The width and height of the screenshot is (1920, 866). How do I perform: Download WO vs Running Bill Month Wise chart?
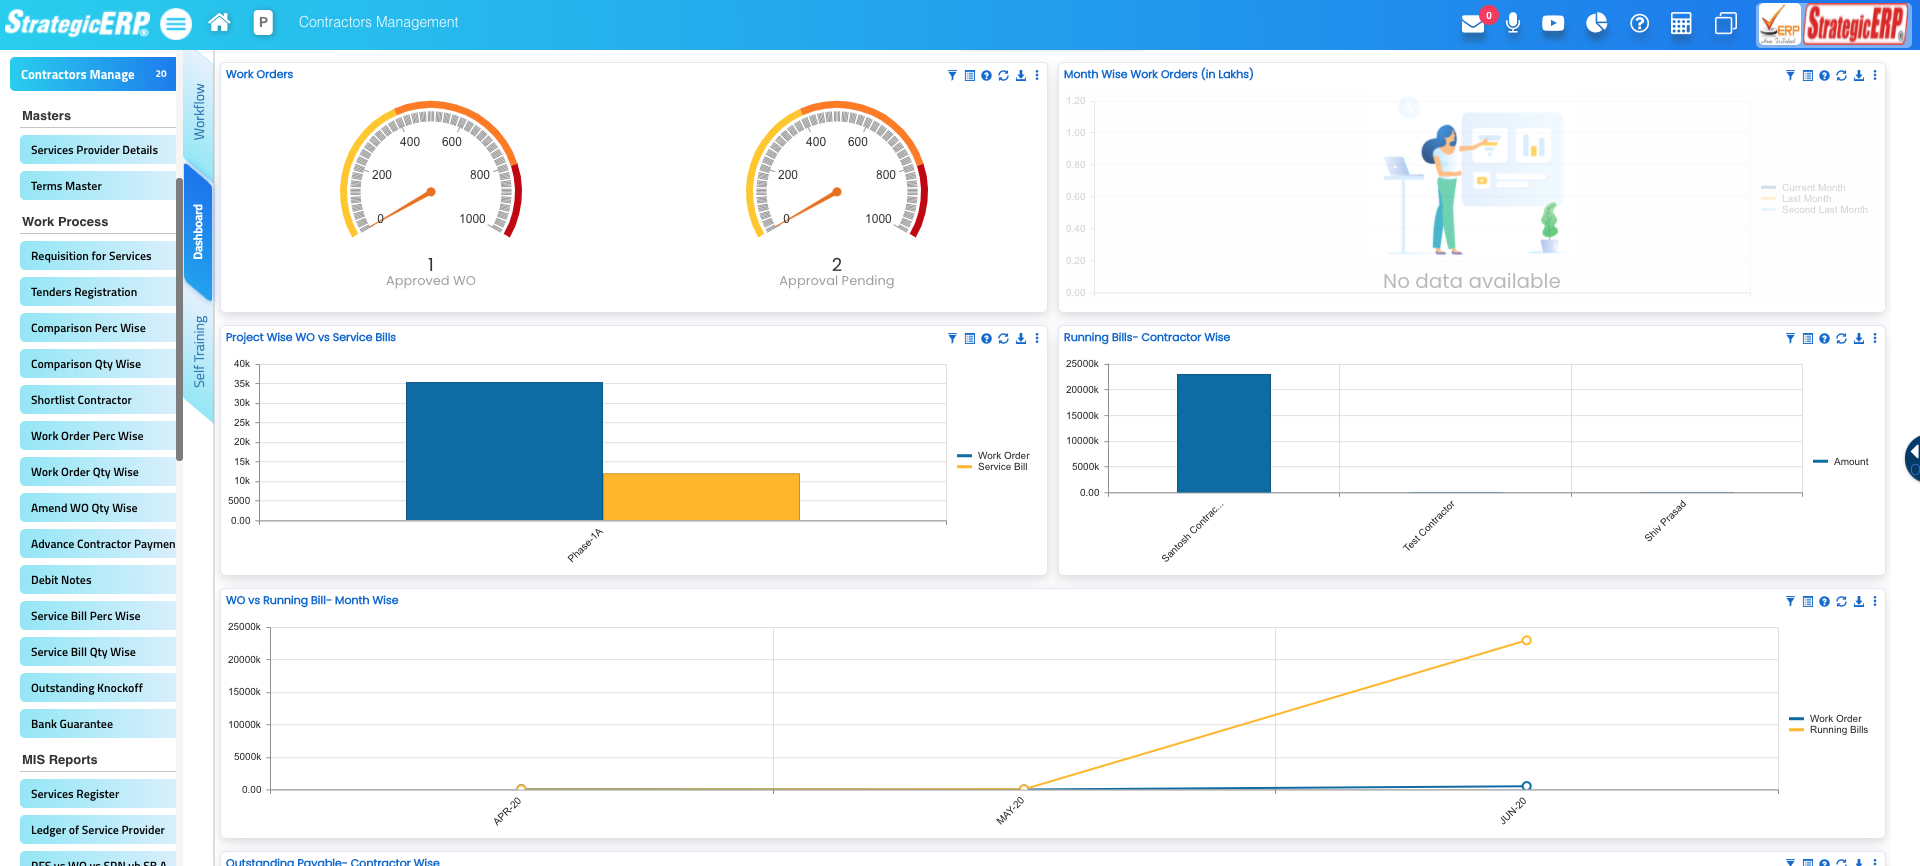pyautogui.click(x=1858, y=601)
